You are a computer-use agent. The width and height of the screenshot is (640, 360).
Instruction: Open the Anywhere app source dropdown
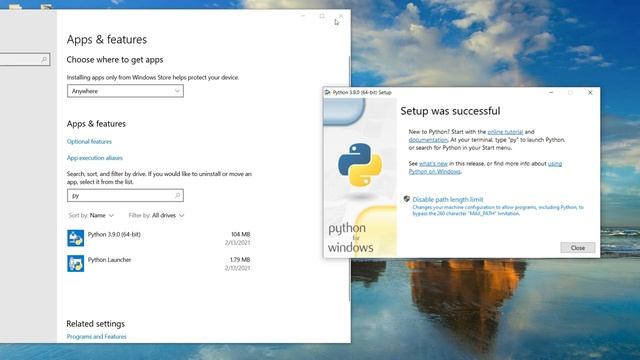pos(125,91)
